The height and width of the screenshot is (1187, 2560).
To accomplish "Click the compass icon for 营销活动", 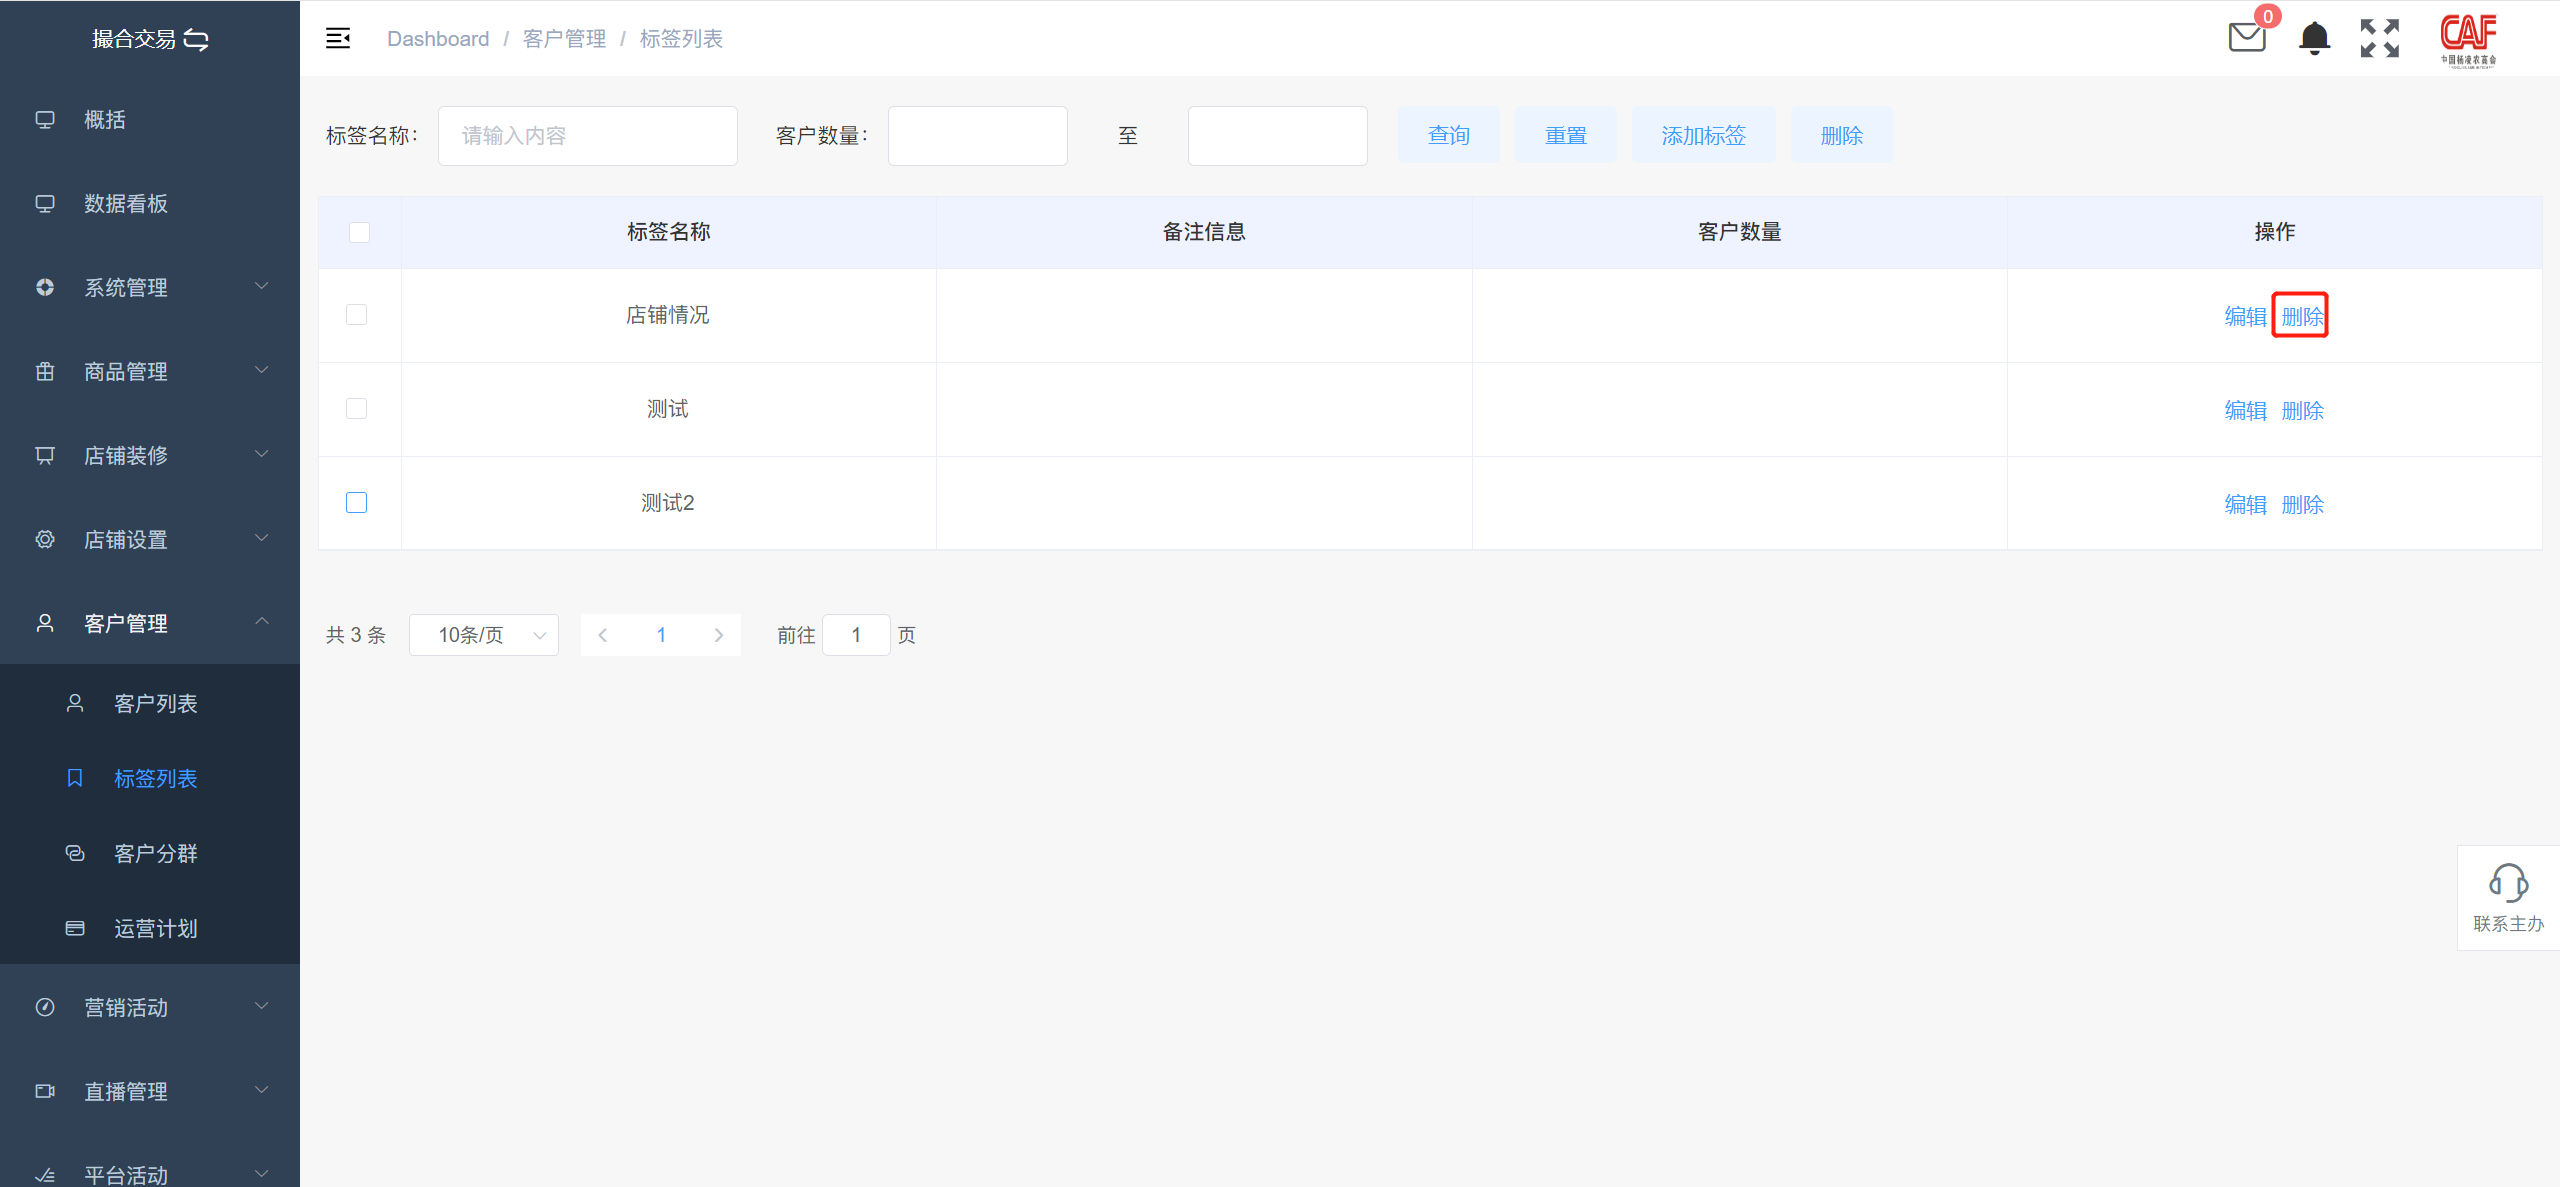I will click(x=45, y=1008).
